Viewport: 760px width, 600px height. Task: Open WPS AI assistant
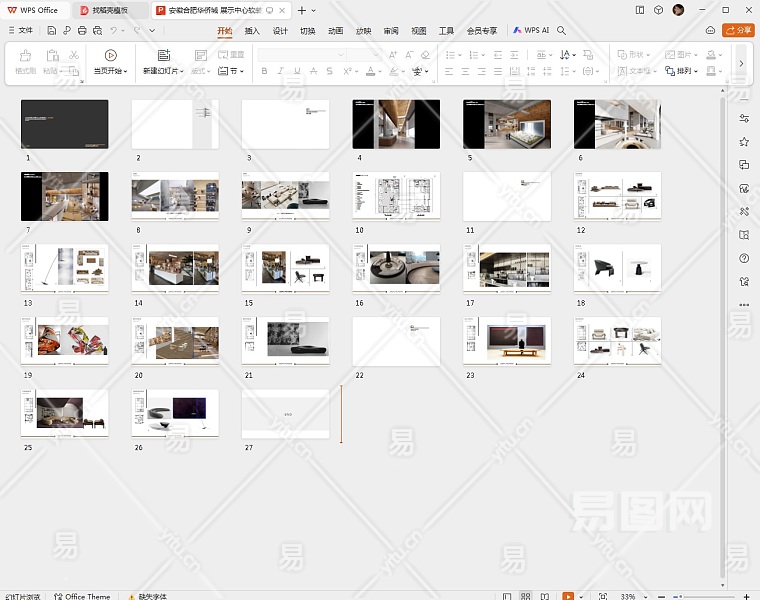point(531,30)
